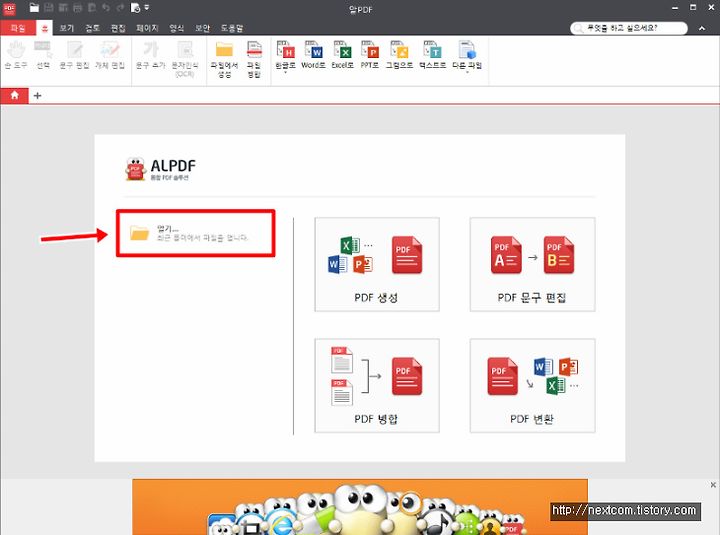The width and height of the screenshot is (720, 535).
Task: Click the other file conversion icon (다른 파일)
Action: point(467,50)
